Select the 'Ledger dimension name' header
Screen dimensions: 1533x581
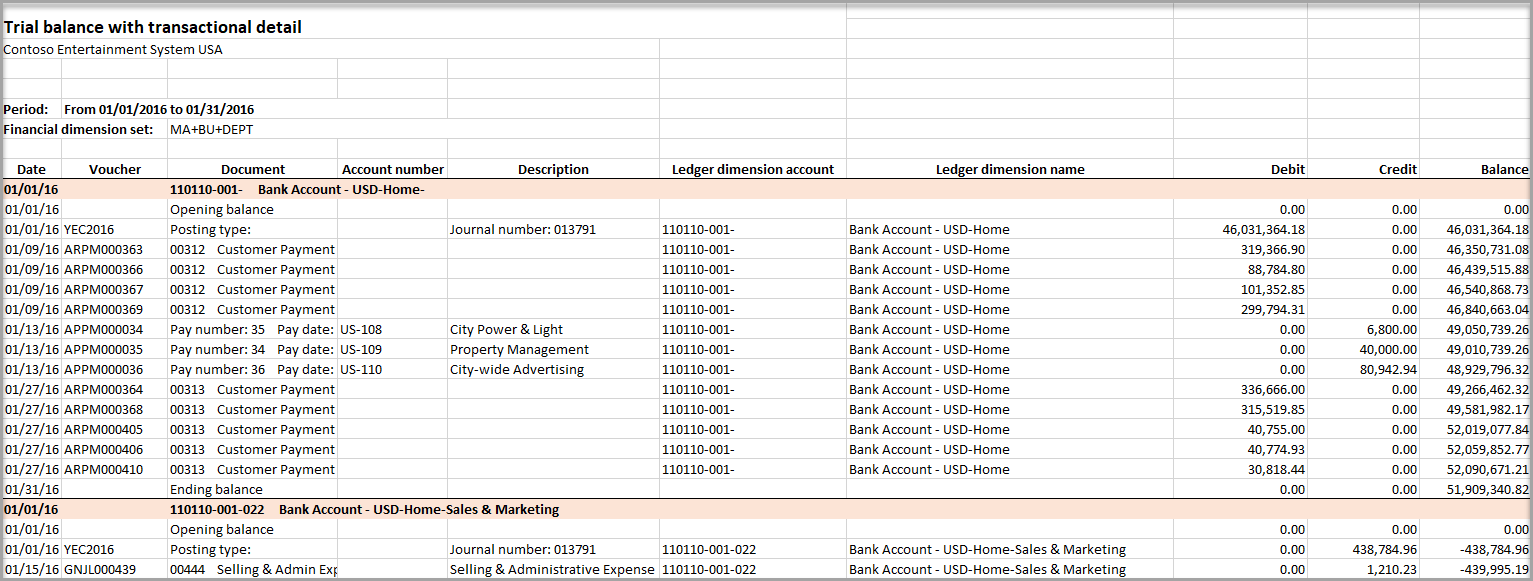point(1010,169)
